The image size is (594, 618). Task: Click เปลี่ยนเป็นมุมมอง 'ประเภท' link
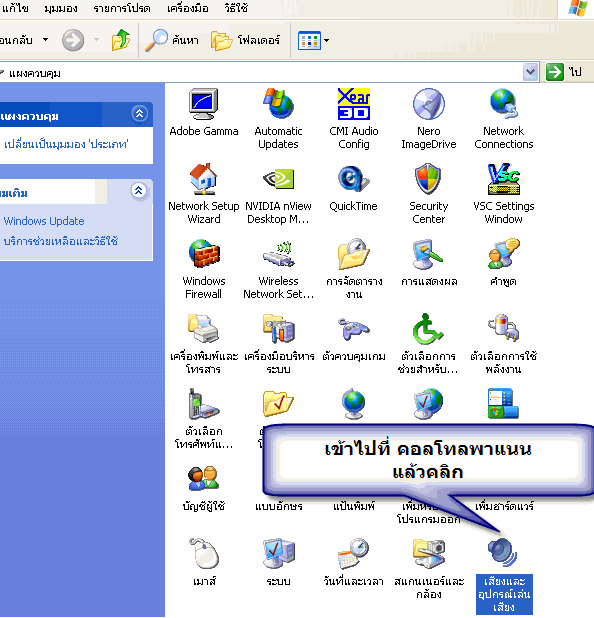pos(66,144)
